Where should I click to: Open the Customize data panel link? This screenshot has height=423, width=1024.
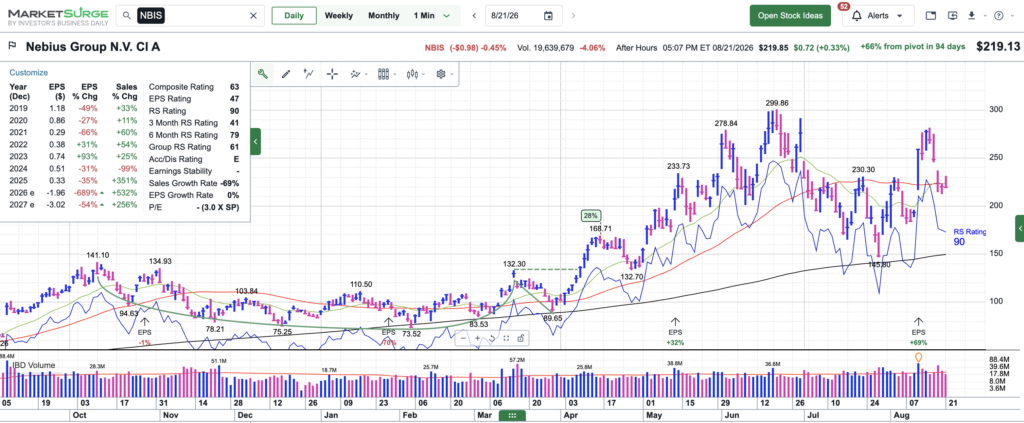coord(28,72)
